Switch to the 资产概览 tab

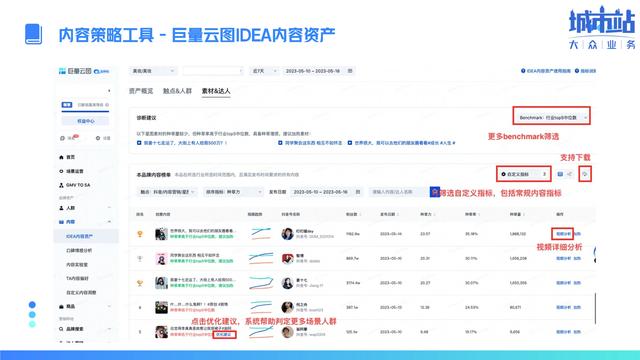tap(141, 91)
